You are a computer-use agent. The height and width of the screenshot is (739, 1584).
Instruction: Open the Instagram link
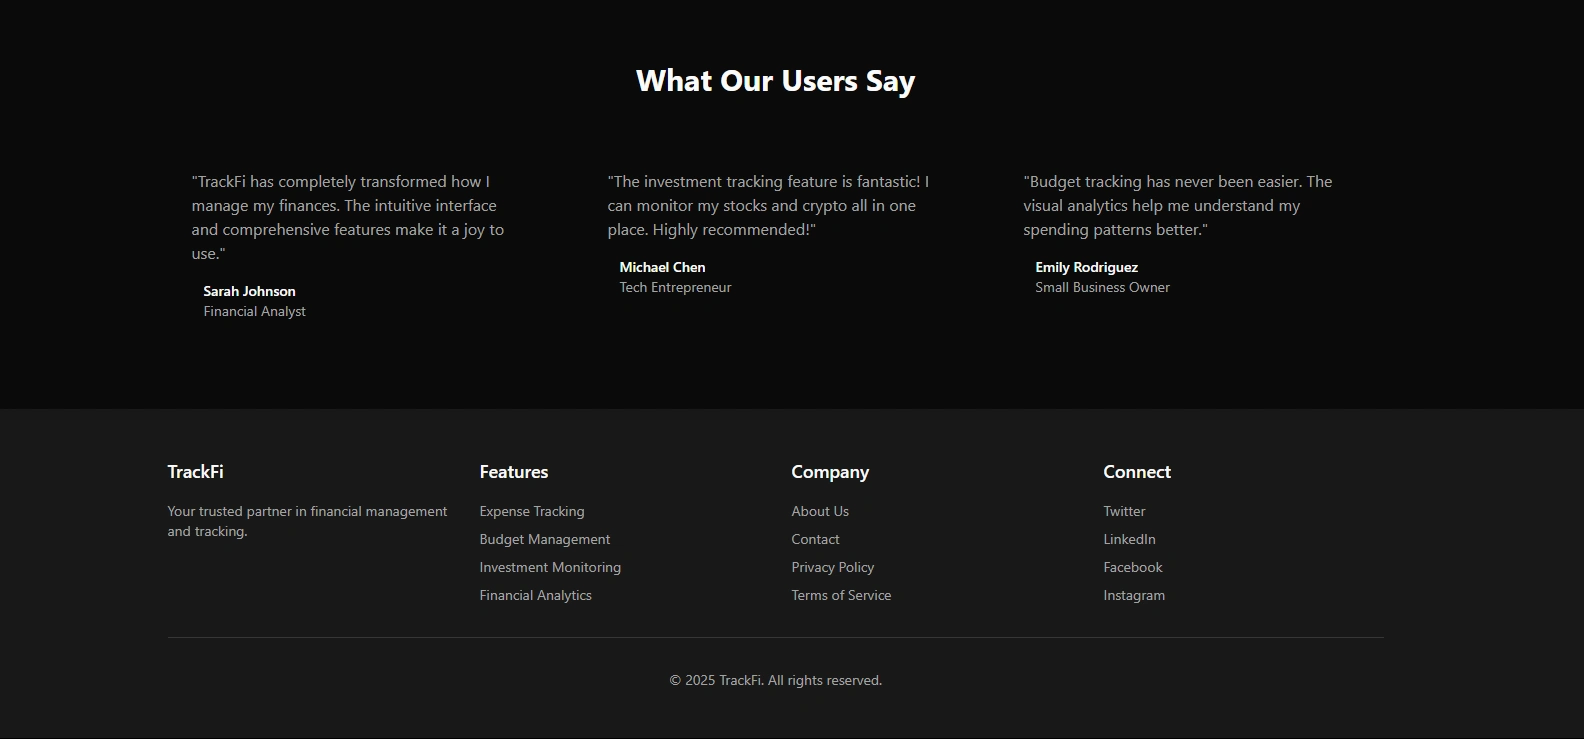[x=1133, y=595]
